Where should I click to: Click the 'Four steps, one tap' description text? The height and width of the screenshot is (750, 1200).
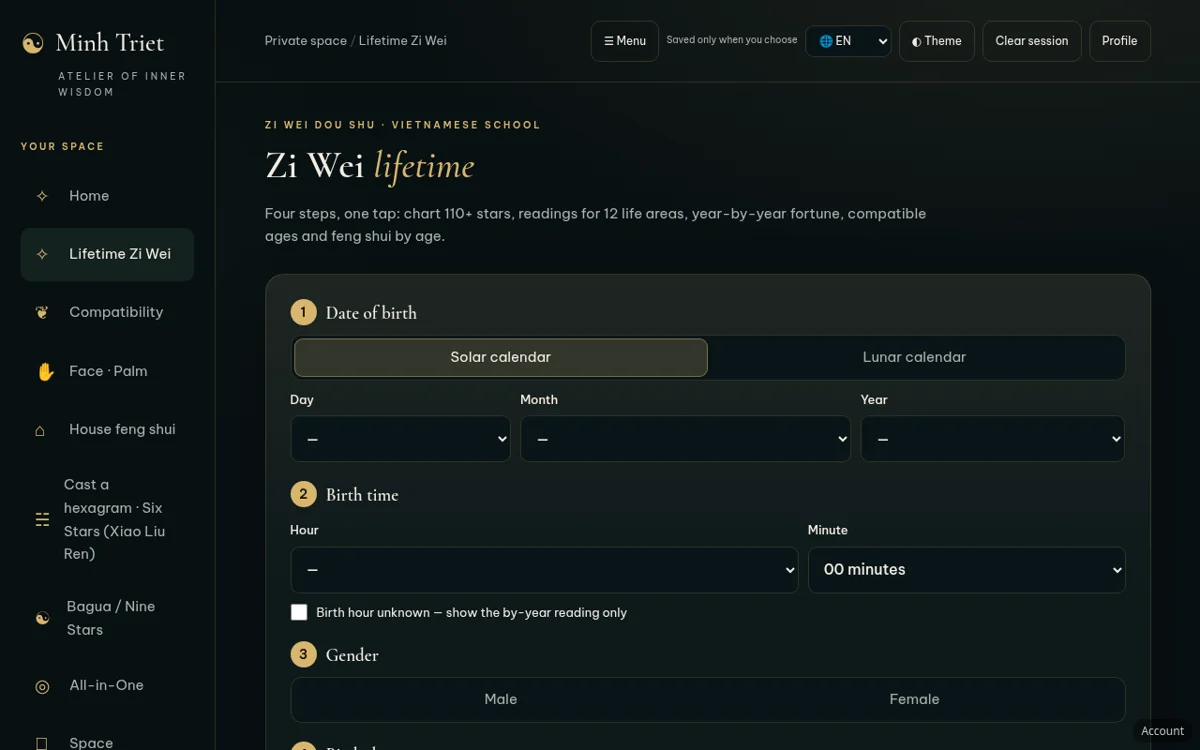click(x=595, y=225)
